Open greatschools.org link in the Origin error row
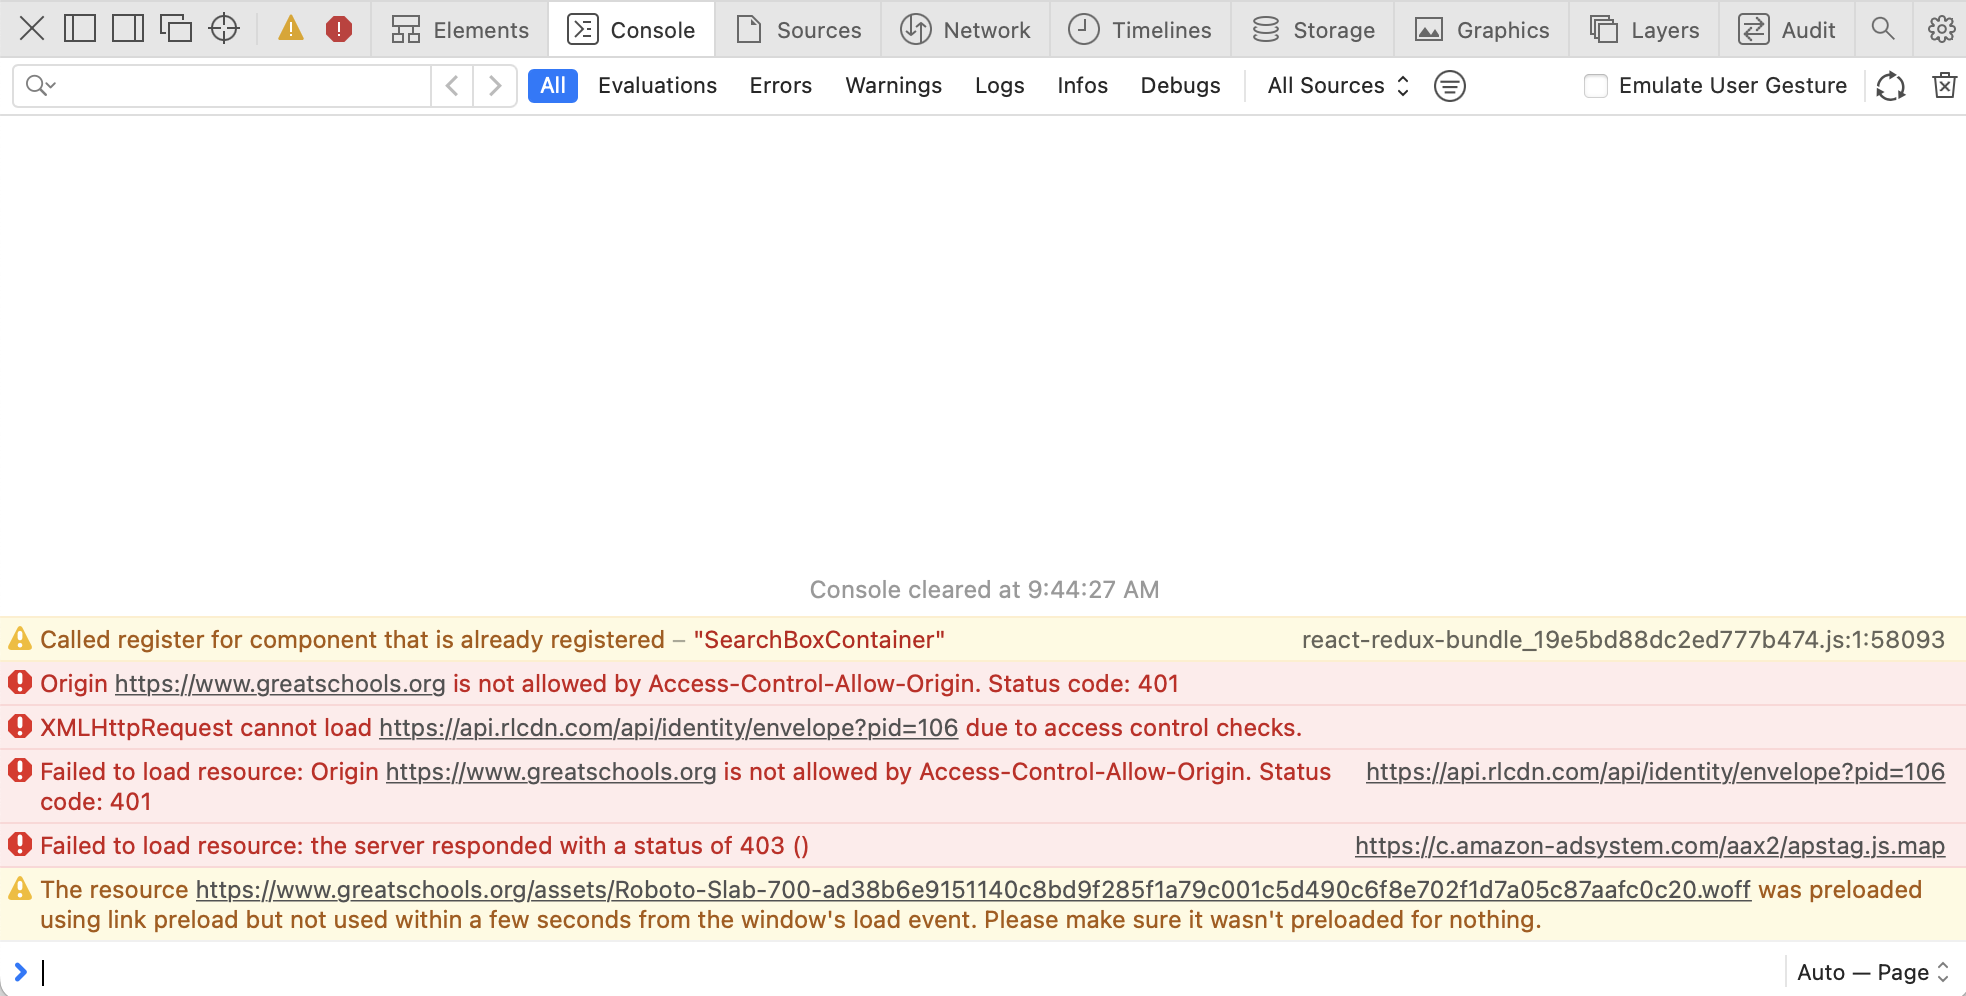 [280, 684]
